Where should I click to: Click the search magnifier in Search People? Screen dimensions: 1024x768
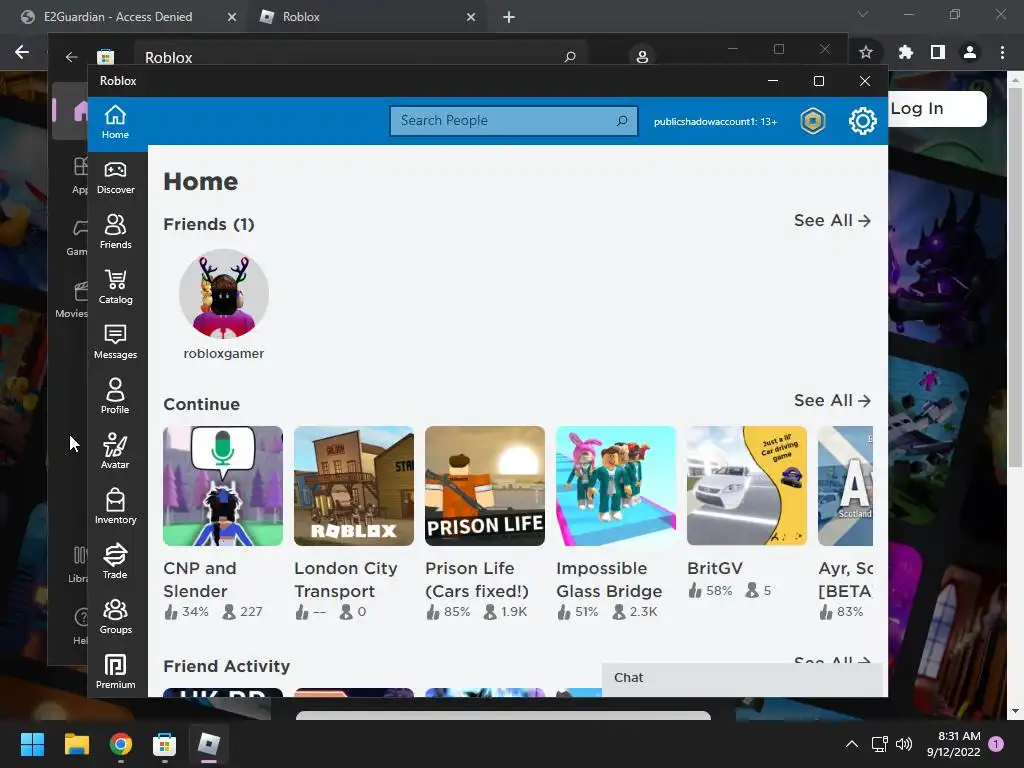click(x=622, y=121)
